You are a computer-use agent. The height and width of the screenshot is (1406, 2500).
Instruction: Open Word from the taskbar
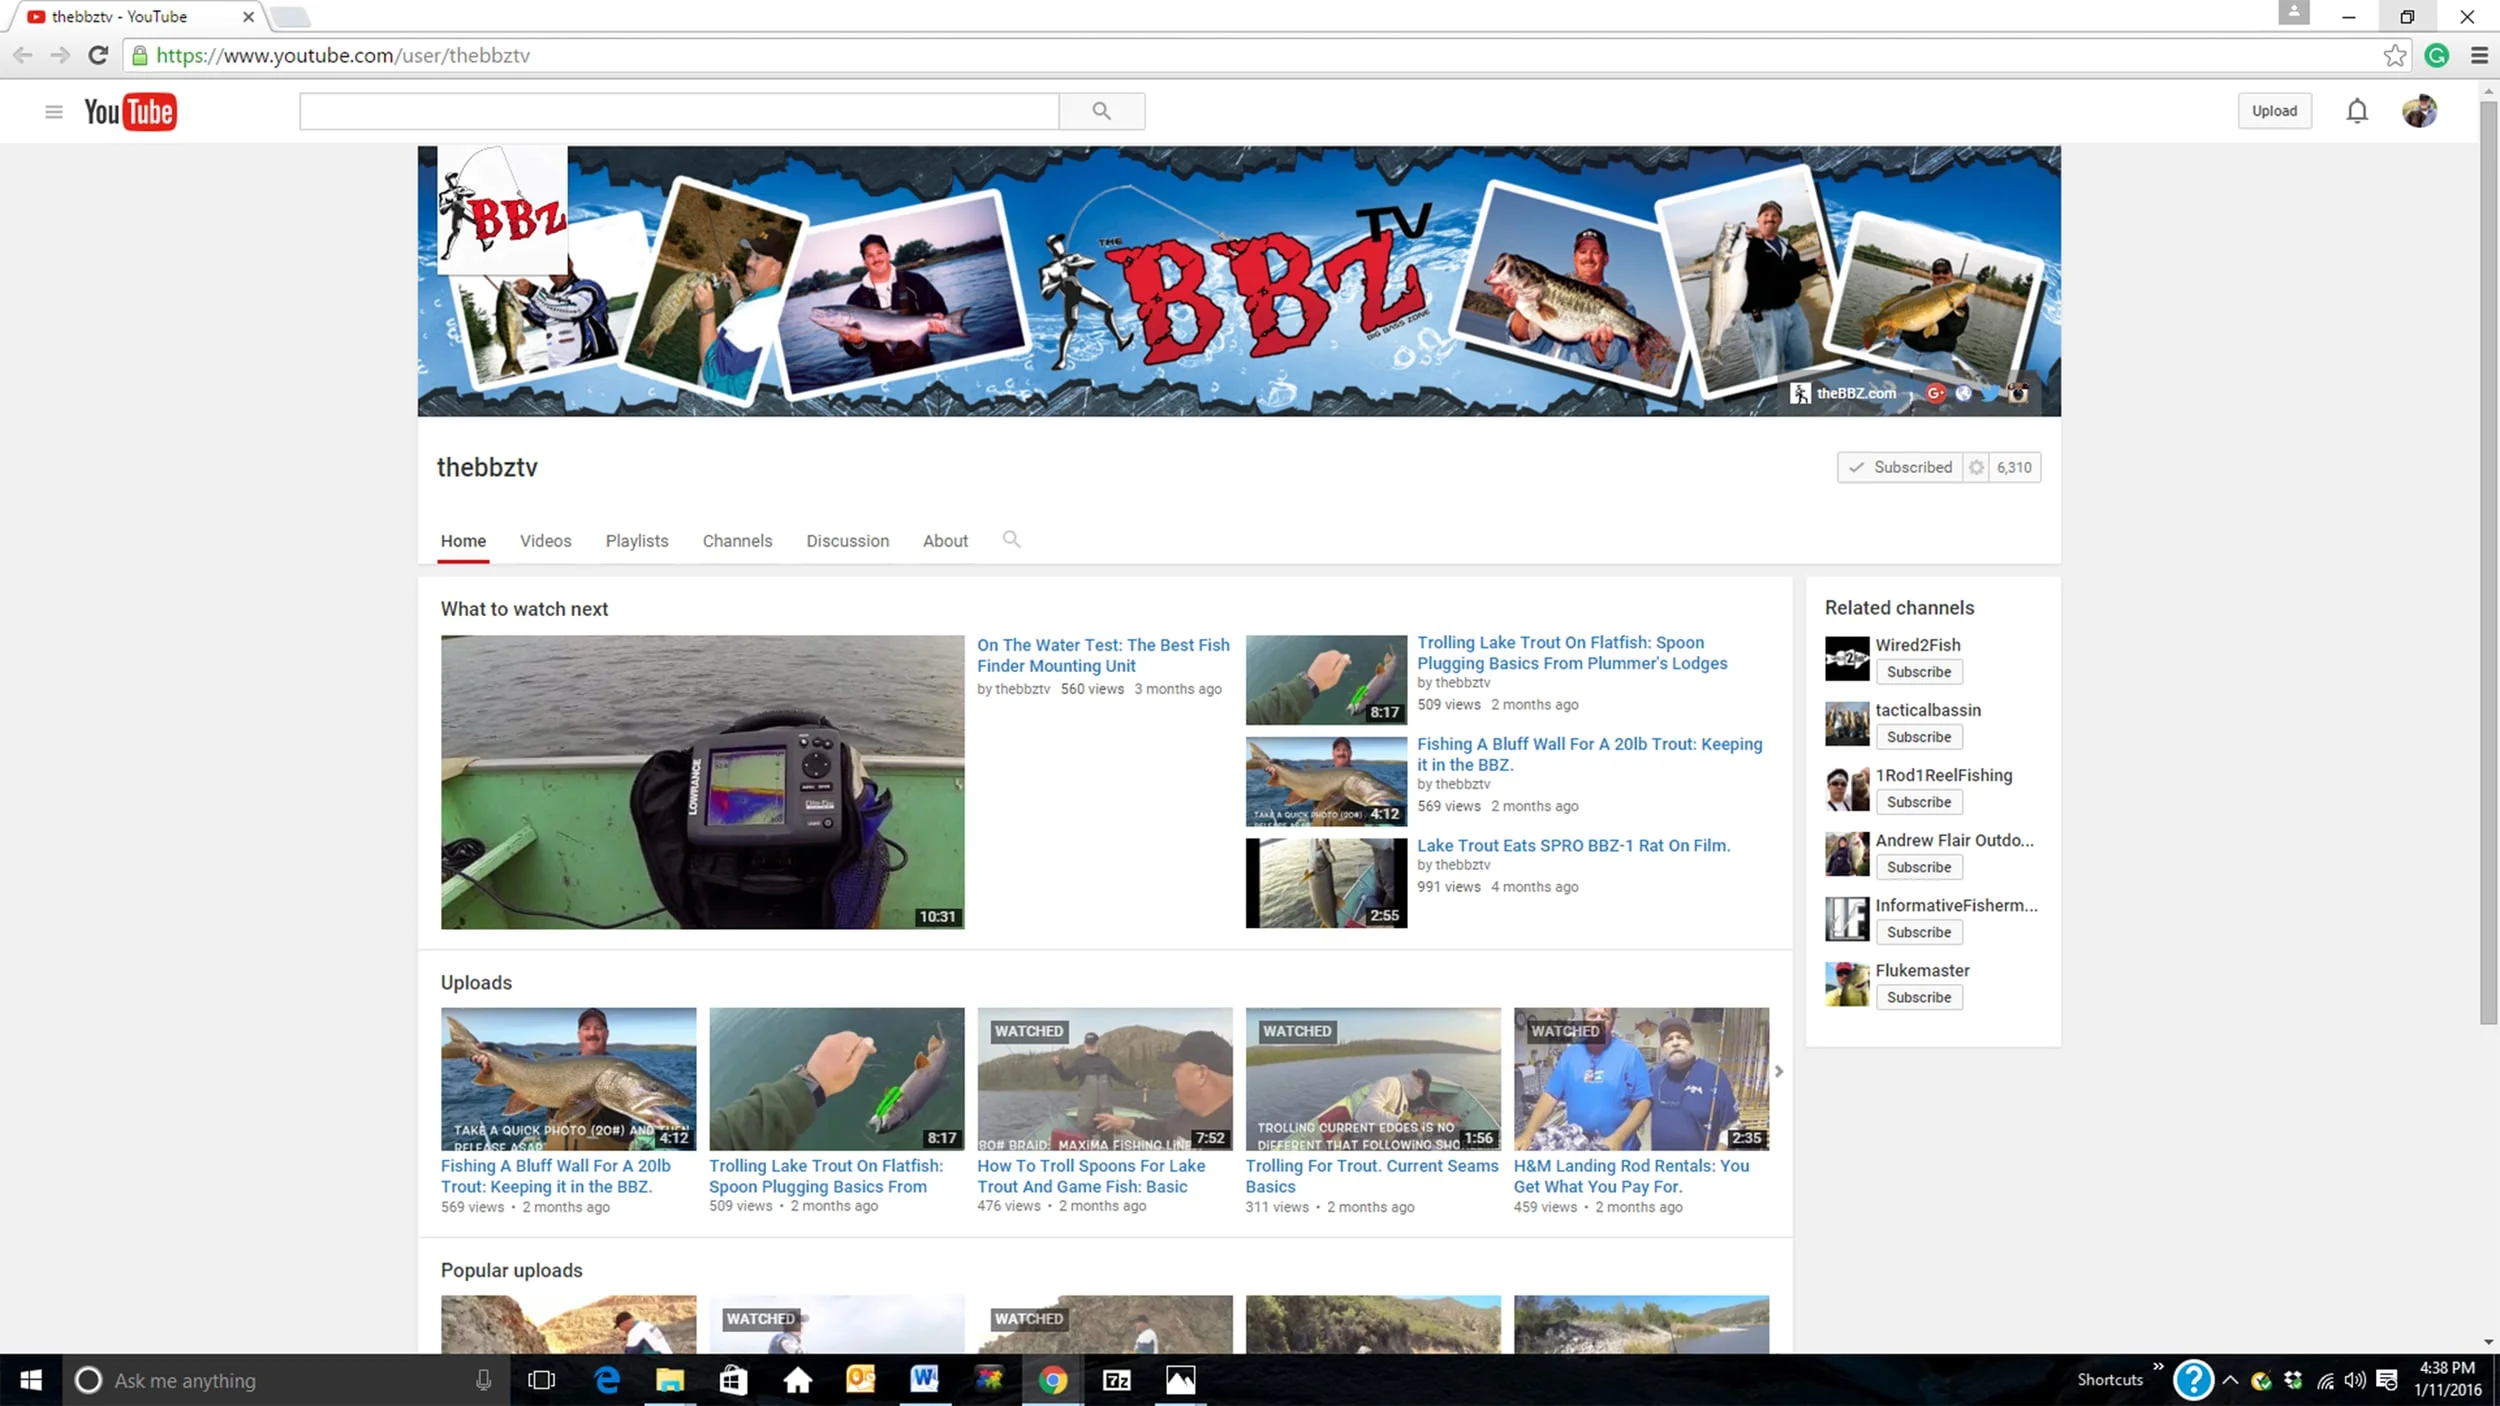[x=925, y=1380]
